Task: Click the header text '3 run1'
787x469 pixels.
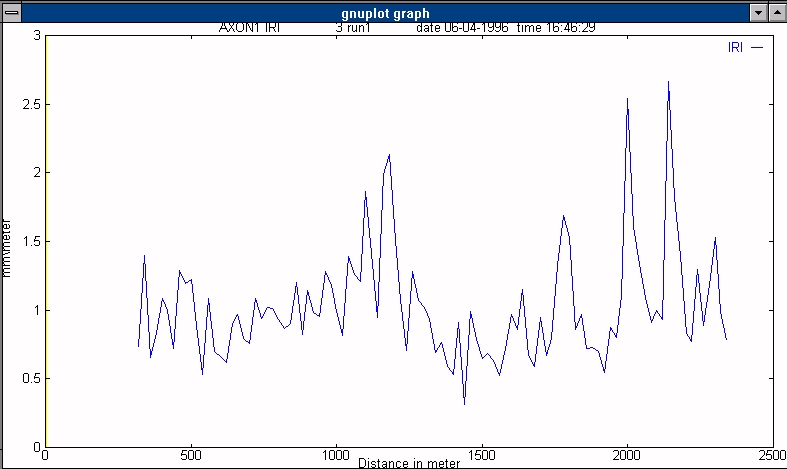Action: [x=353, y=28]
